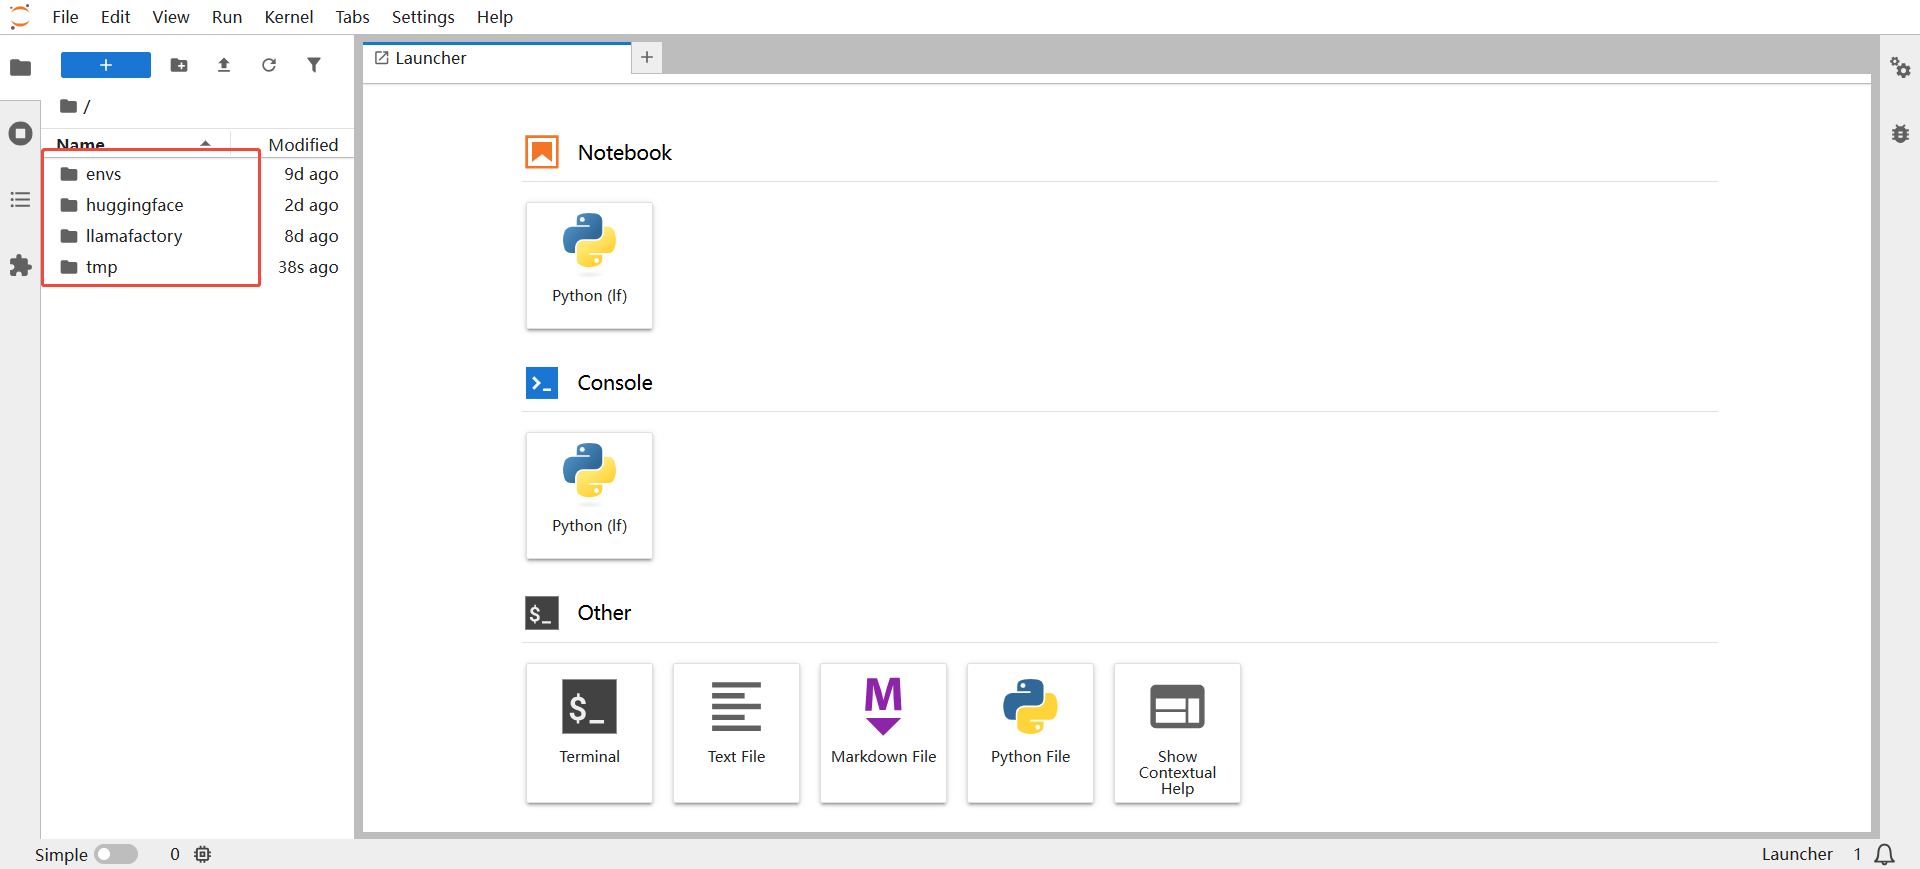Sort files by Name column header
This screenshot has height=869, width=1920.
[x=81, y=144]
